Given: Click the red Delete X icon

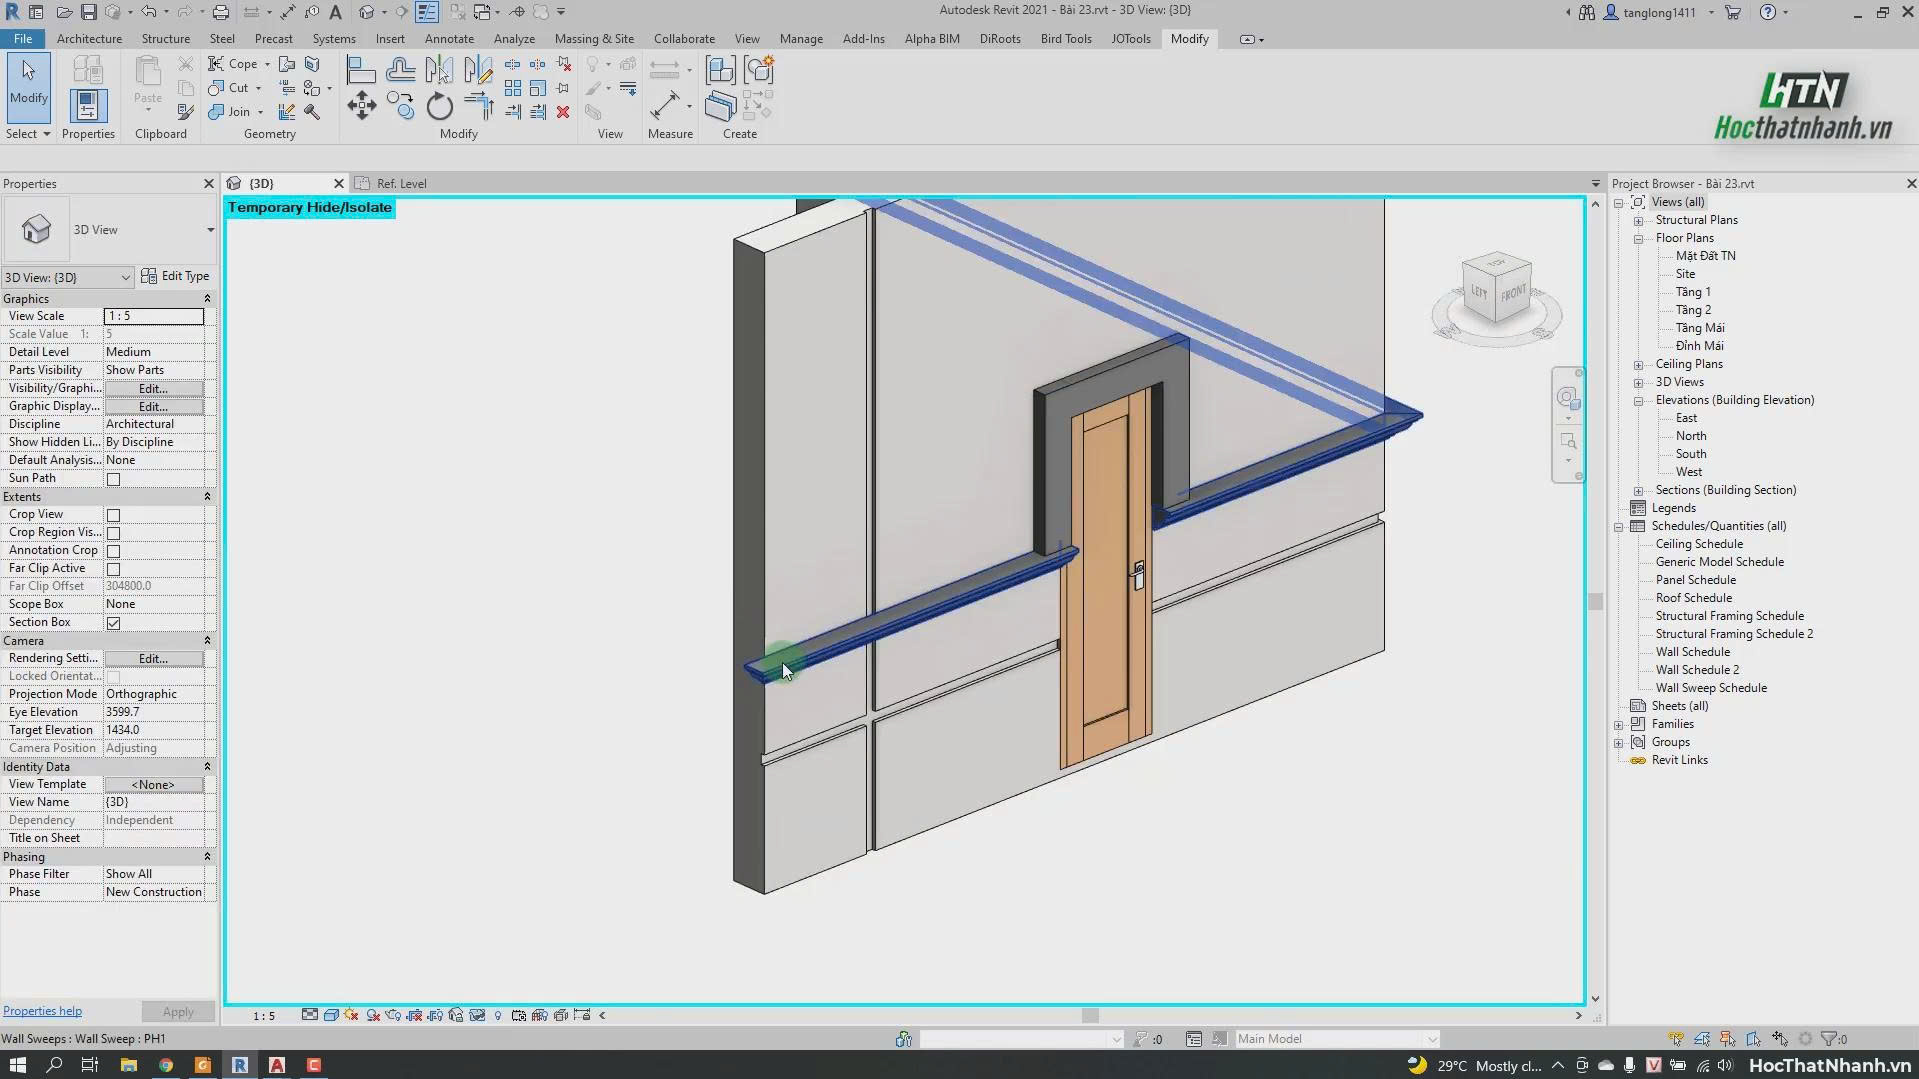Looking at the screenshot, I should point(563,112).
